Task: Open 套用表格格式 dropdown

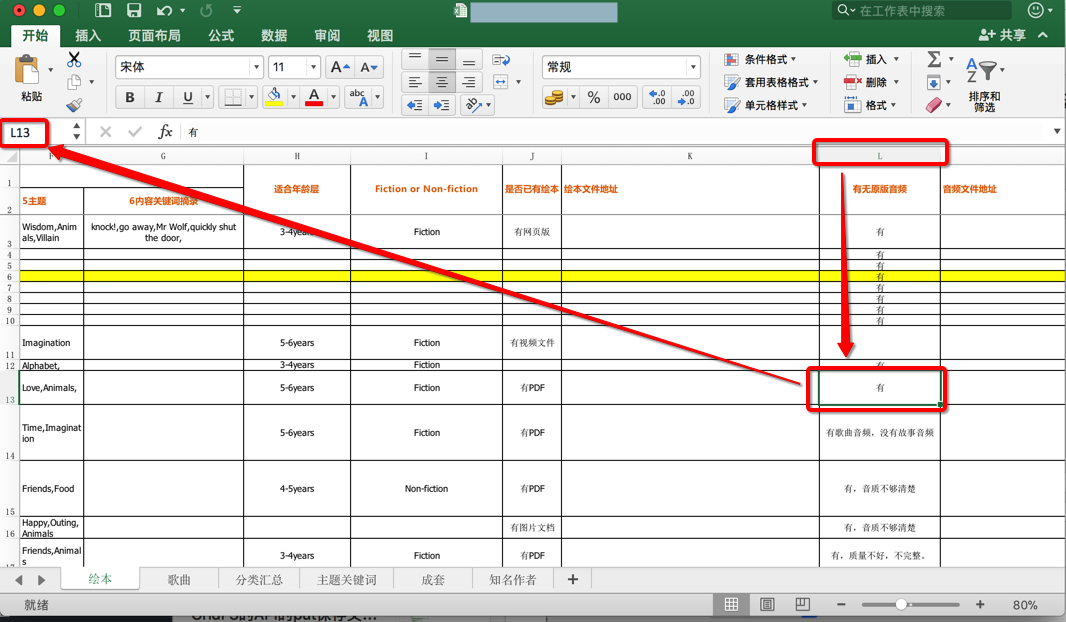Action: (771, 82)
